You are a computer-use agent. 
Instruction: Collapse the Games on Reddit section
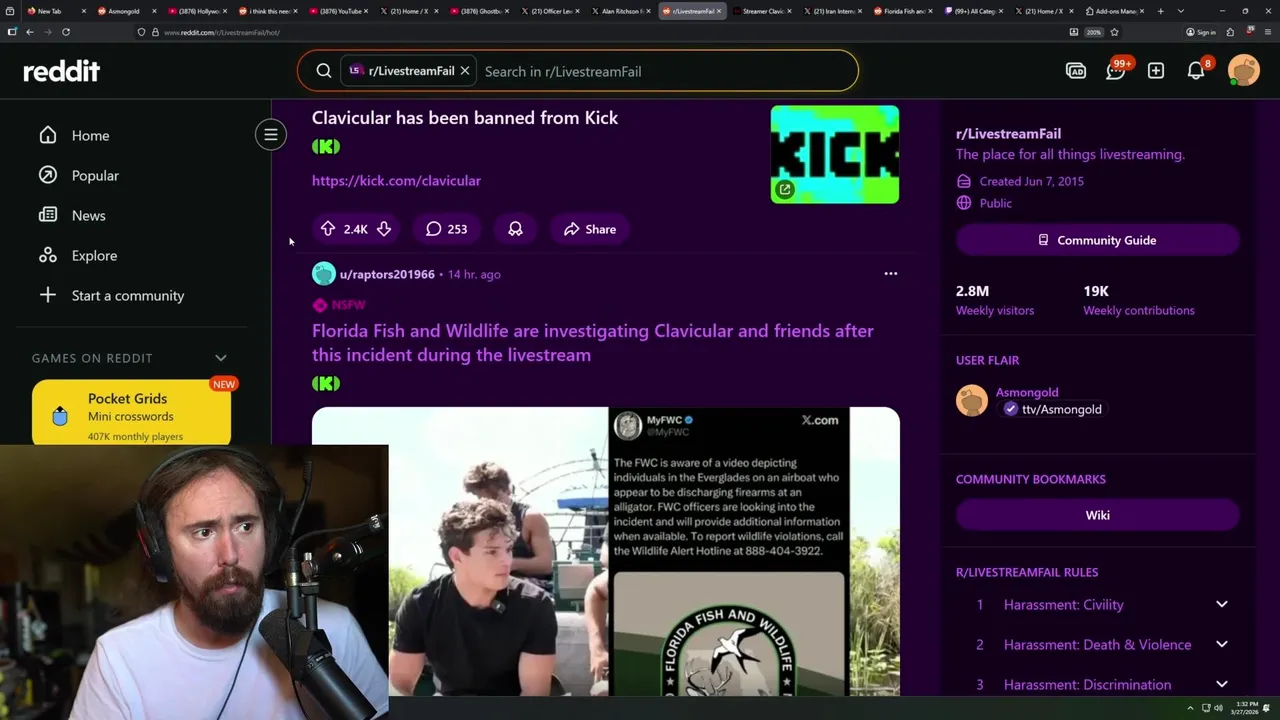tap(221, 358)
